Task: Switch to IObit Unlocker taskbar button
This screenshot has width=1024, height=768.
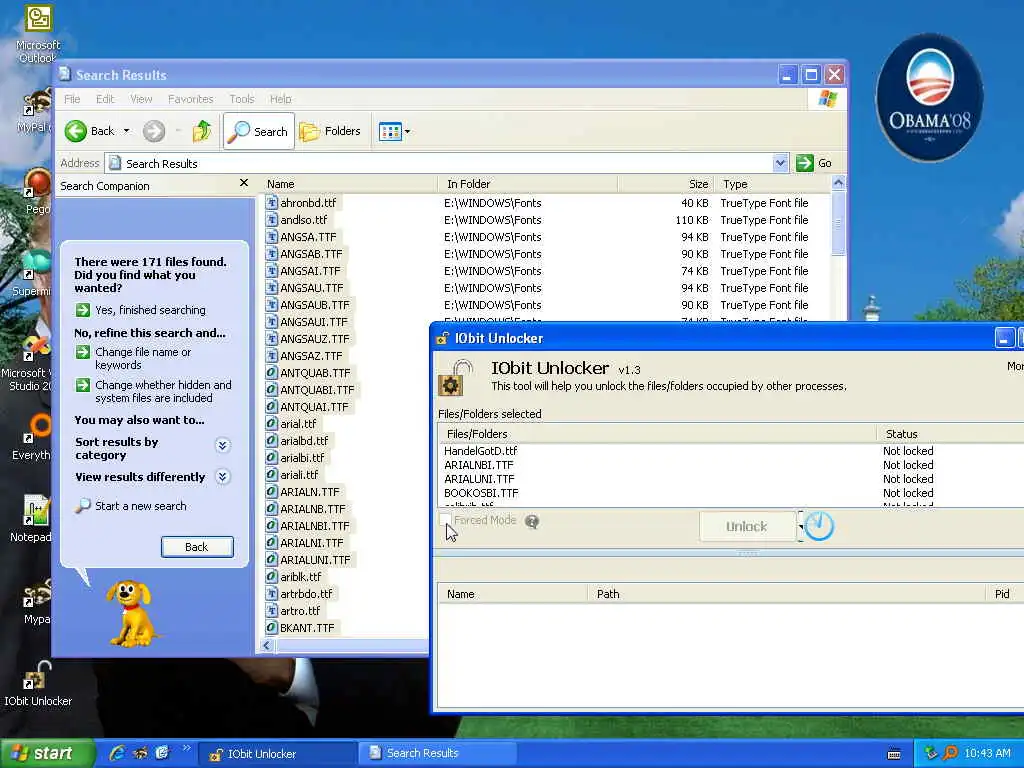Action: [x=277, y=754]
